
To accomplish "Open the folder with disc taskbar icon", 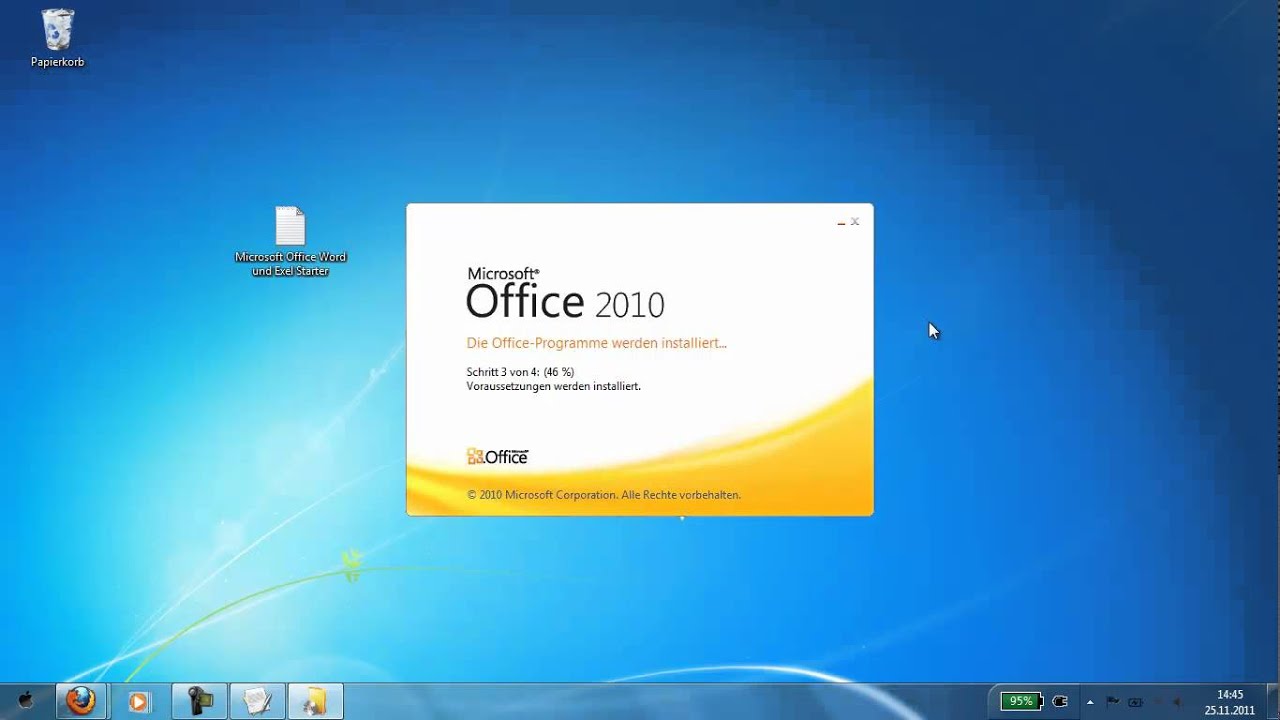I will [x=316, y=701].
